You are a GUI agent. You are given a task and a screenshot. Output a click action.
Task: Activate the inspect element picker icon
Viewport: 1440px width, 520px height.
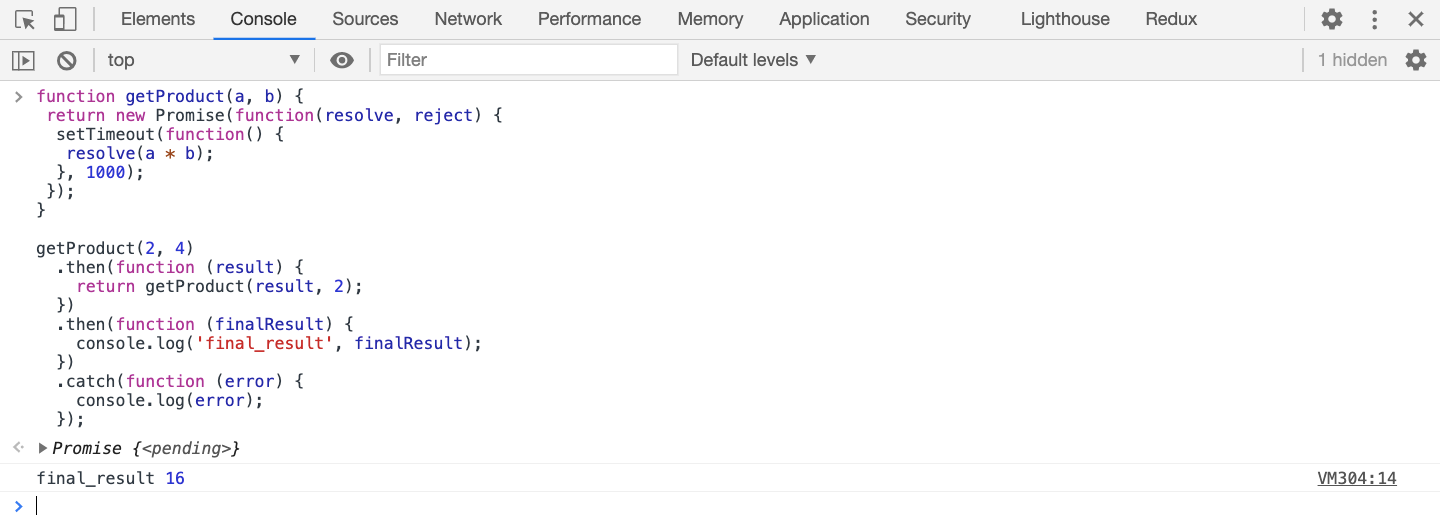25,19
